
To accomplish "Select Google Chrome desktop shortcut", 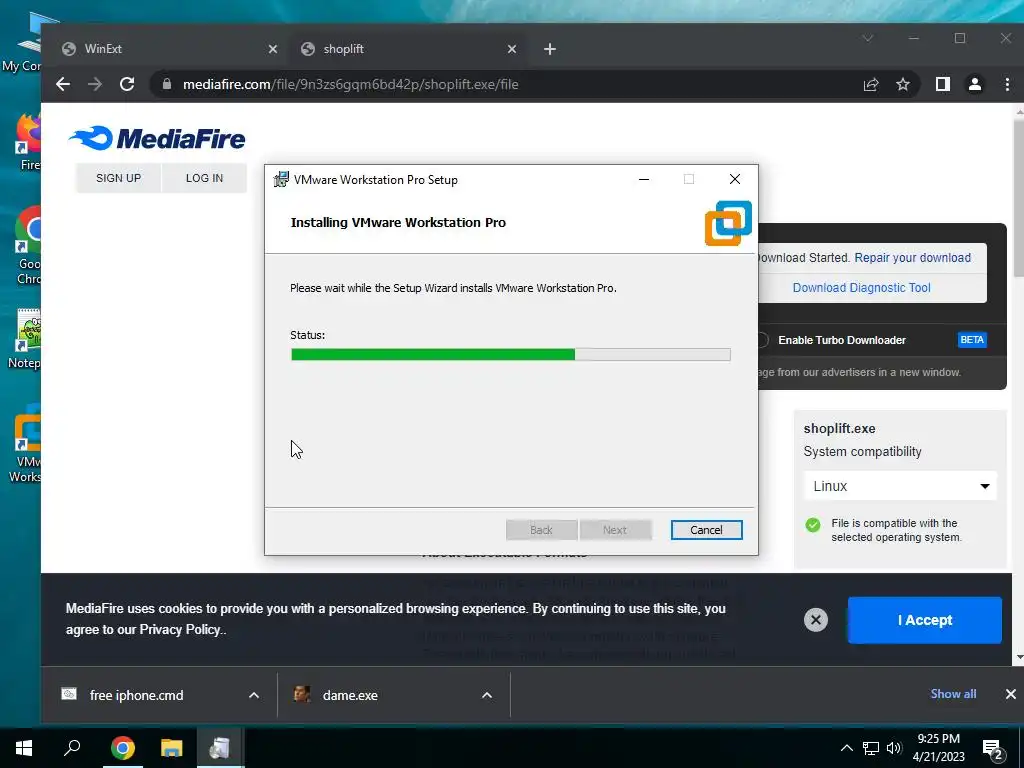I will tap(27, 246).
